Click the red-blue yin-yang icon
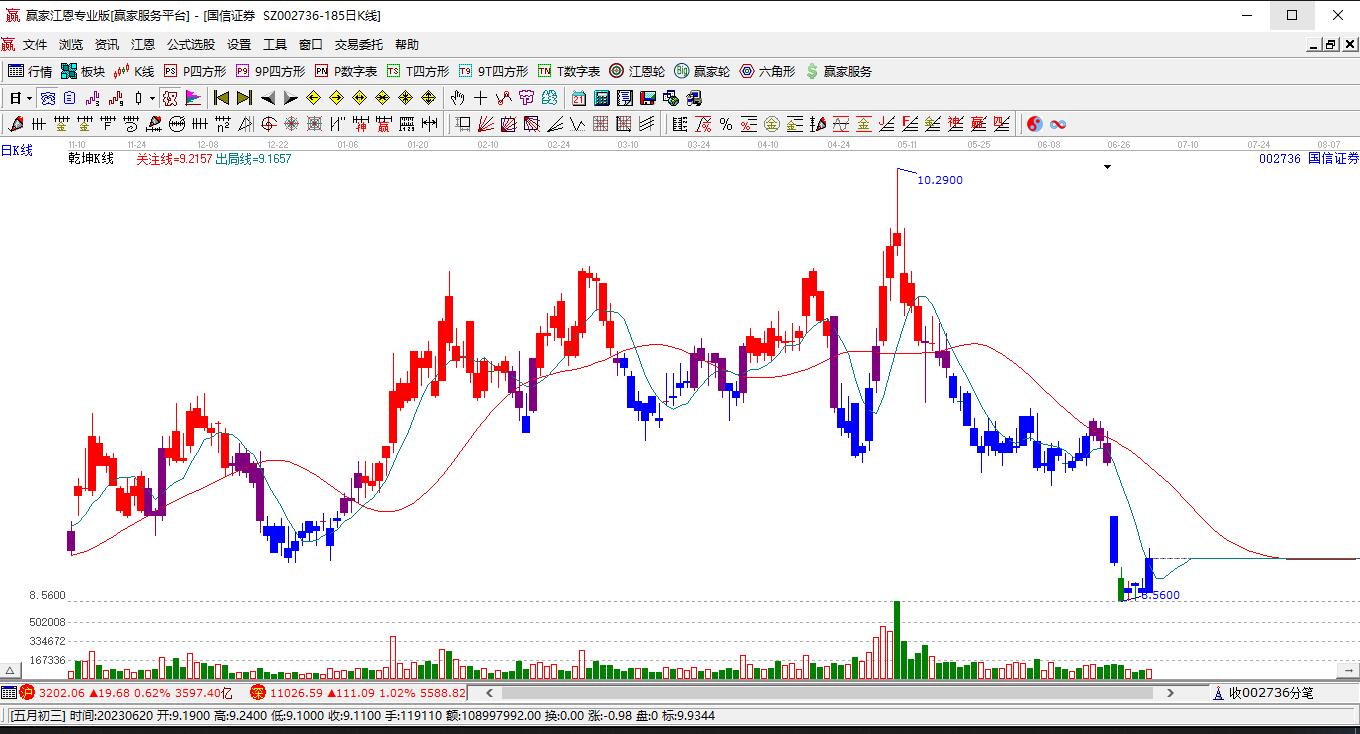Screen dimensions: 1360x734 click(1035, 124)
